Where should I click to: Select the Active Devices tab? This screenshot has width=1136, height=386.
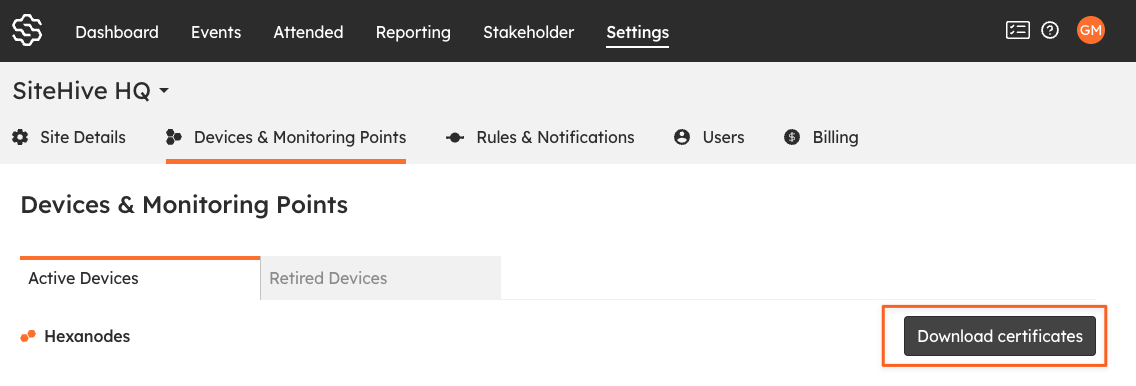pyautogui.click(x=140, y=278)
